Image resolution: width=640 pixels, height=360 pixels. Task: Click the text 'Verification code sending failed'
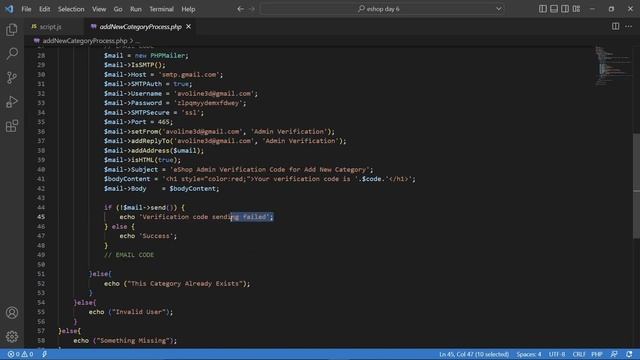tap(206, 217)
